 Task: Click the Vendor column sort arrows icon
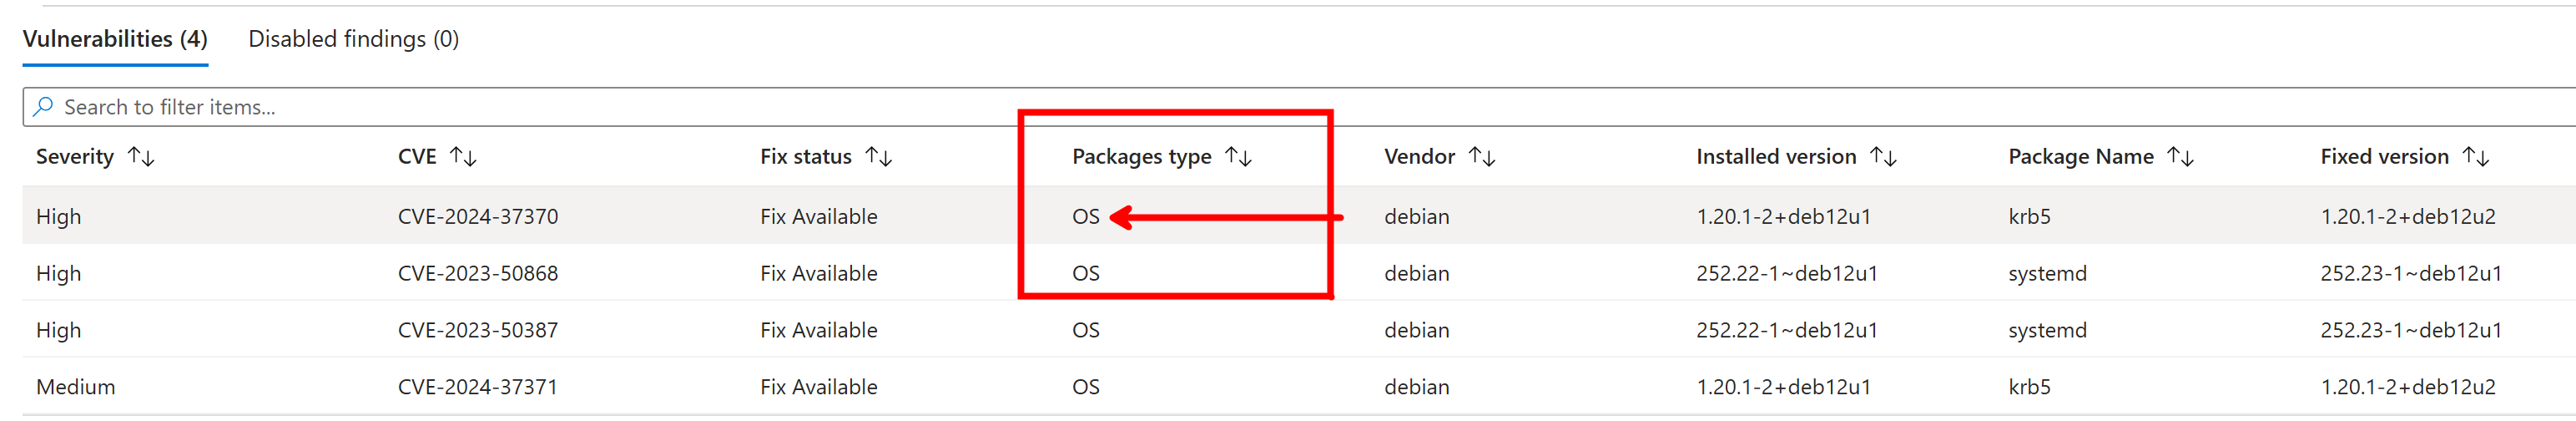(x=1481, y=157)
